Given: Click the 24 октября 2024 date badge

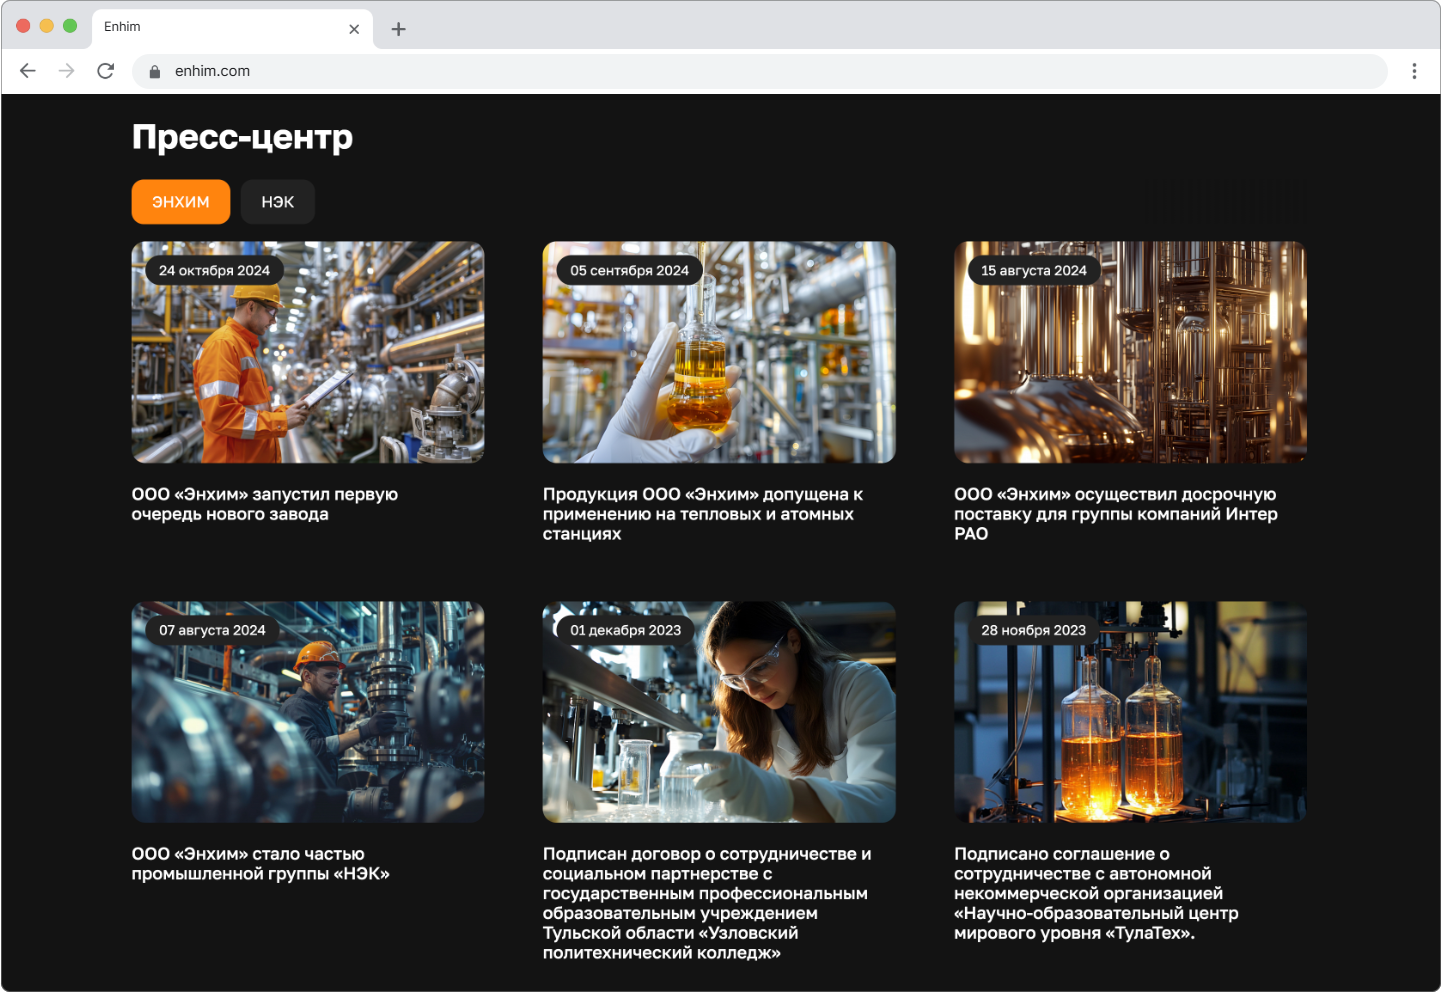Looking at the screenshot, I should click(214, 270).
